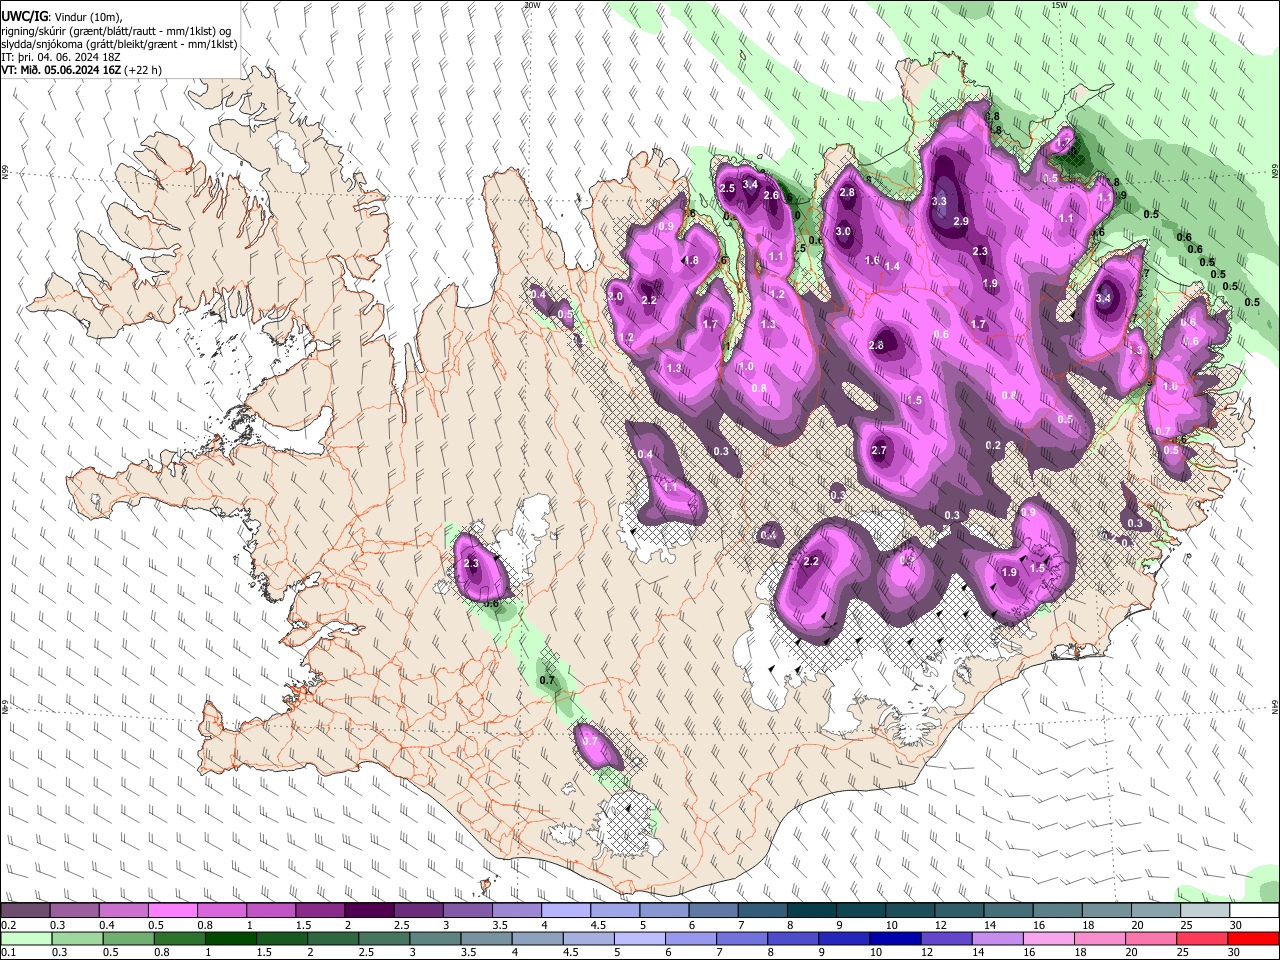Screen dimensions: 1280x960
Task: Pick the deep navy 10–12 rain swatch
Action: point(893,938)
